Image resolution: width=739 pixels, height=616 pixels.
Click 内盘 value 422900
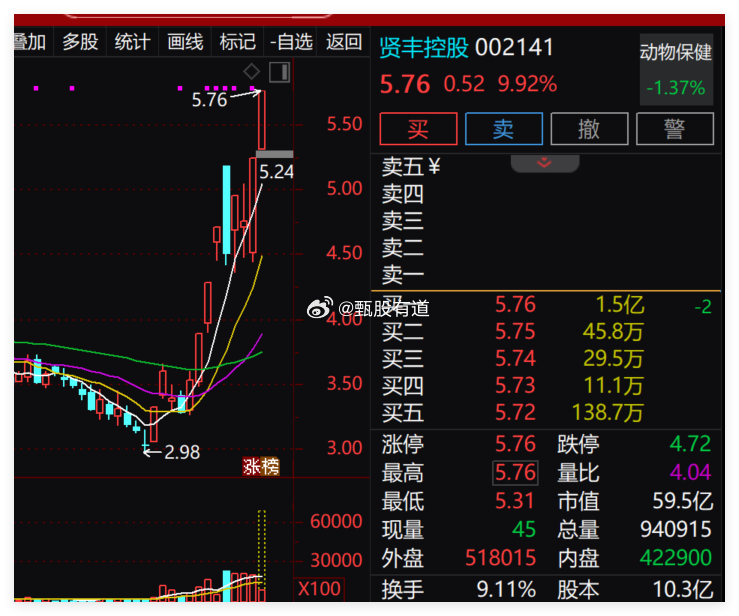pos(675,558)
